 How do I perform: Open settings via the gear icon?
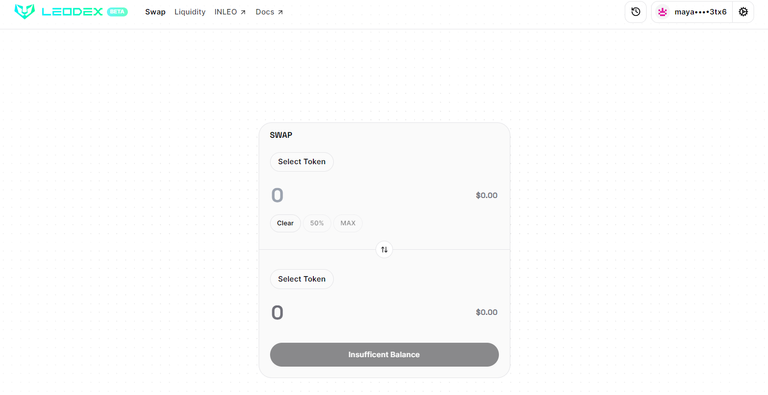pyautogui.click(x=743, y=12)
